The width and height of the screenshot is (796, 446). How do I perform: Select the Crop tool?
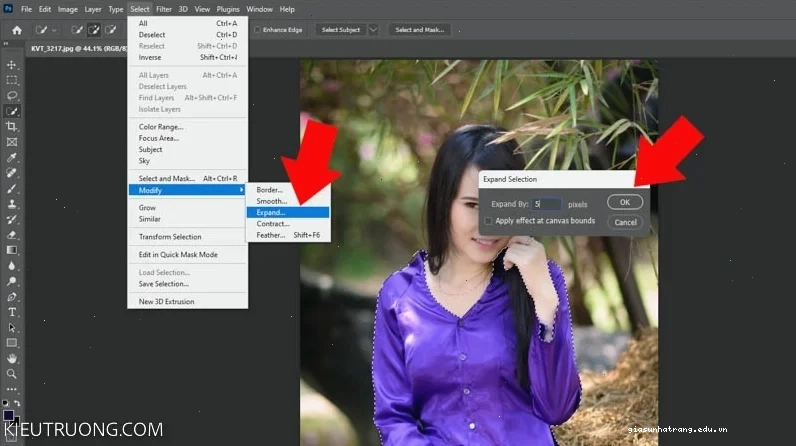12,126
